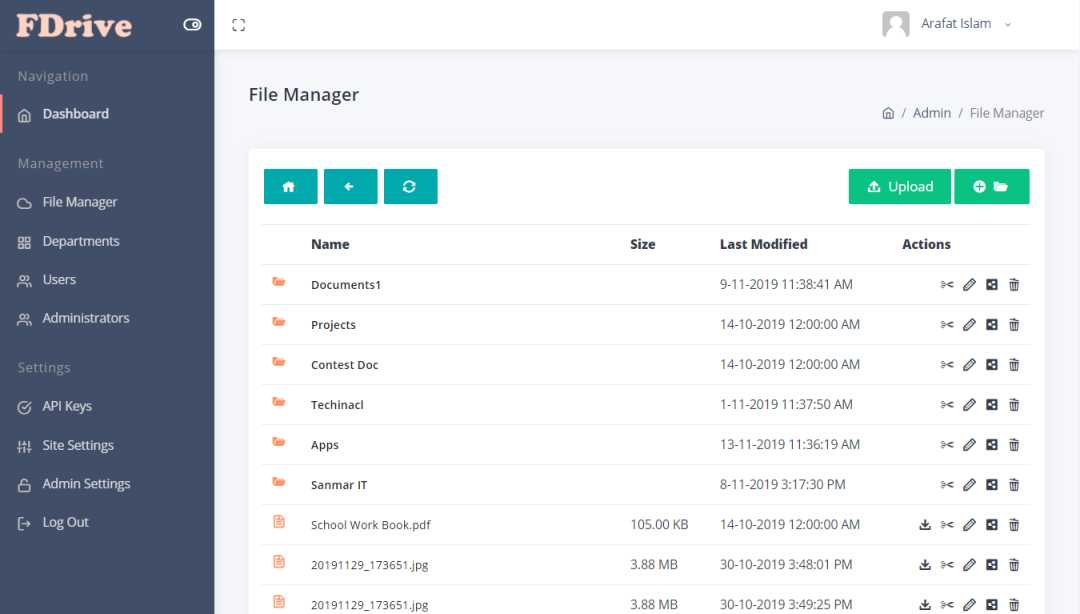Click the Upload button
Screen dimensions: 1080x614
pyautogui.click(x=899, y=187)
